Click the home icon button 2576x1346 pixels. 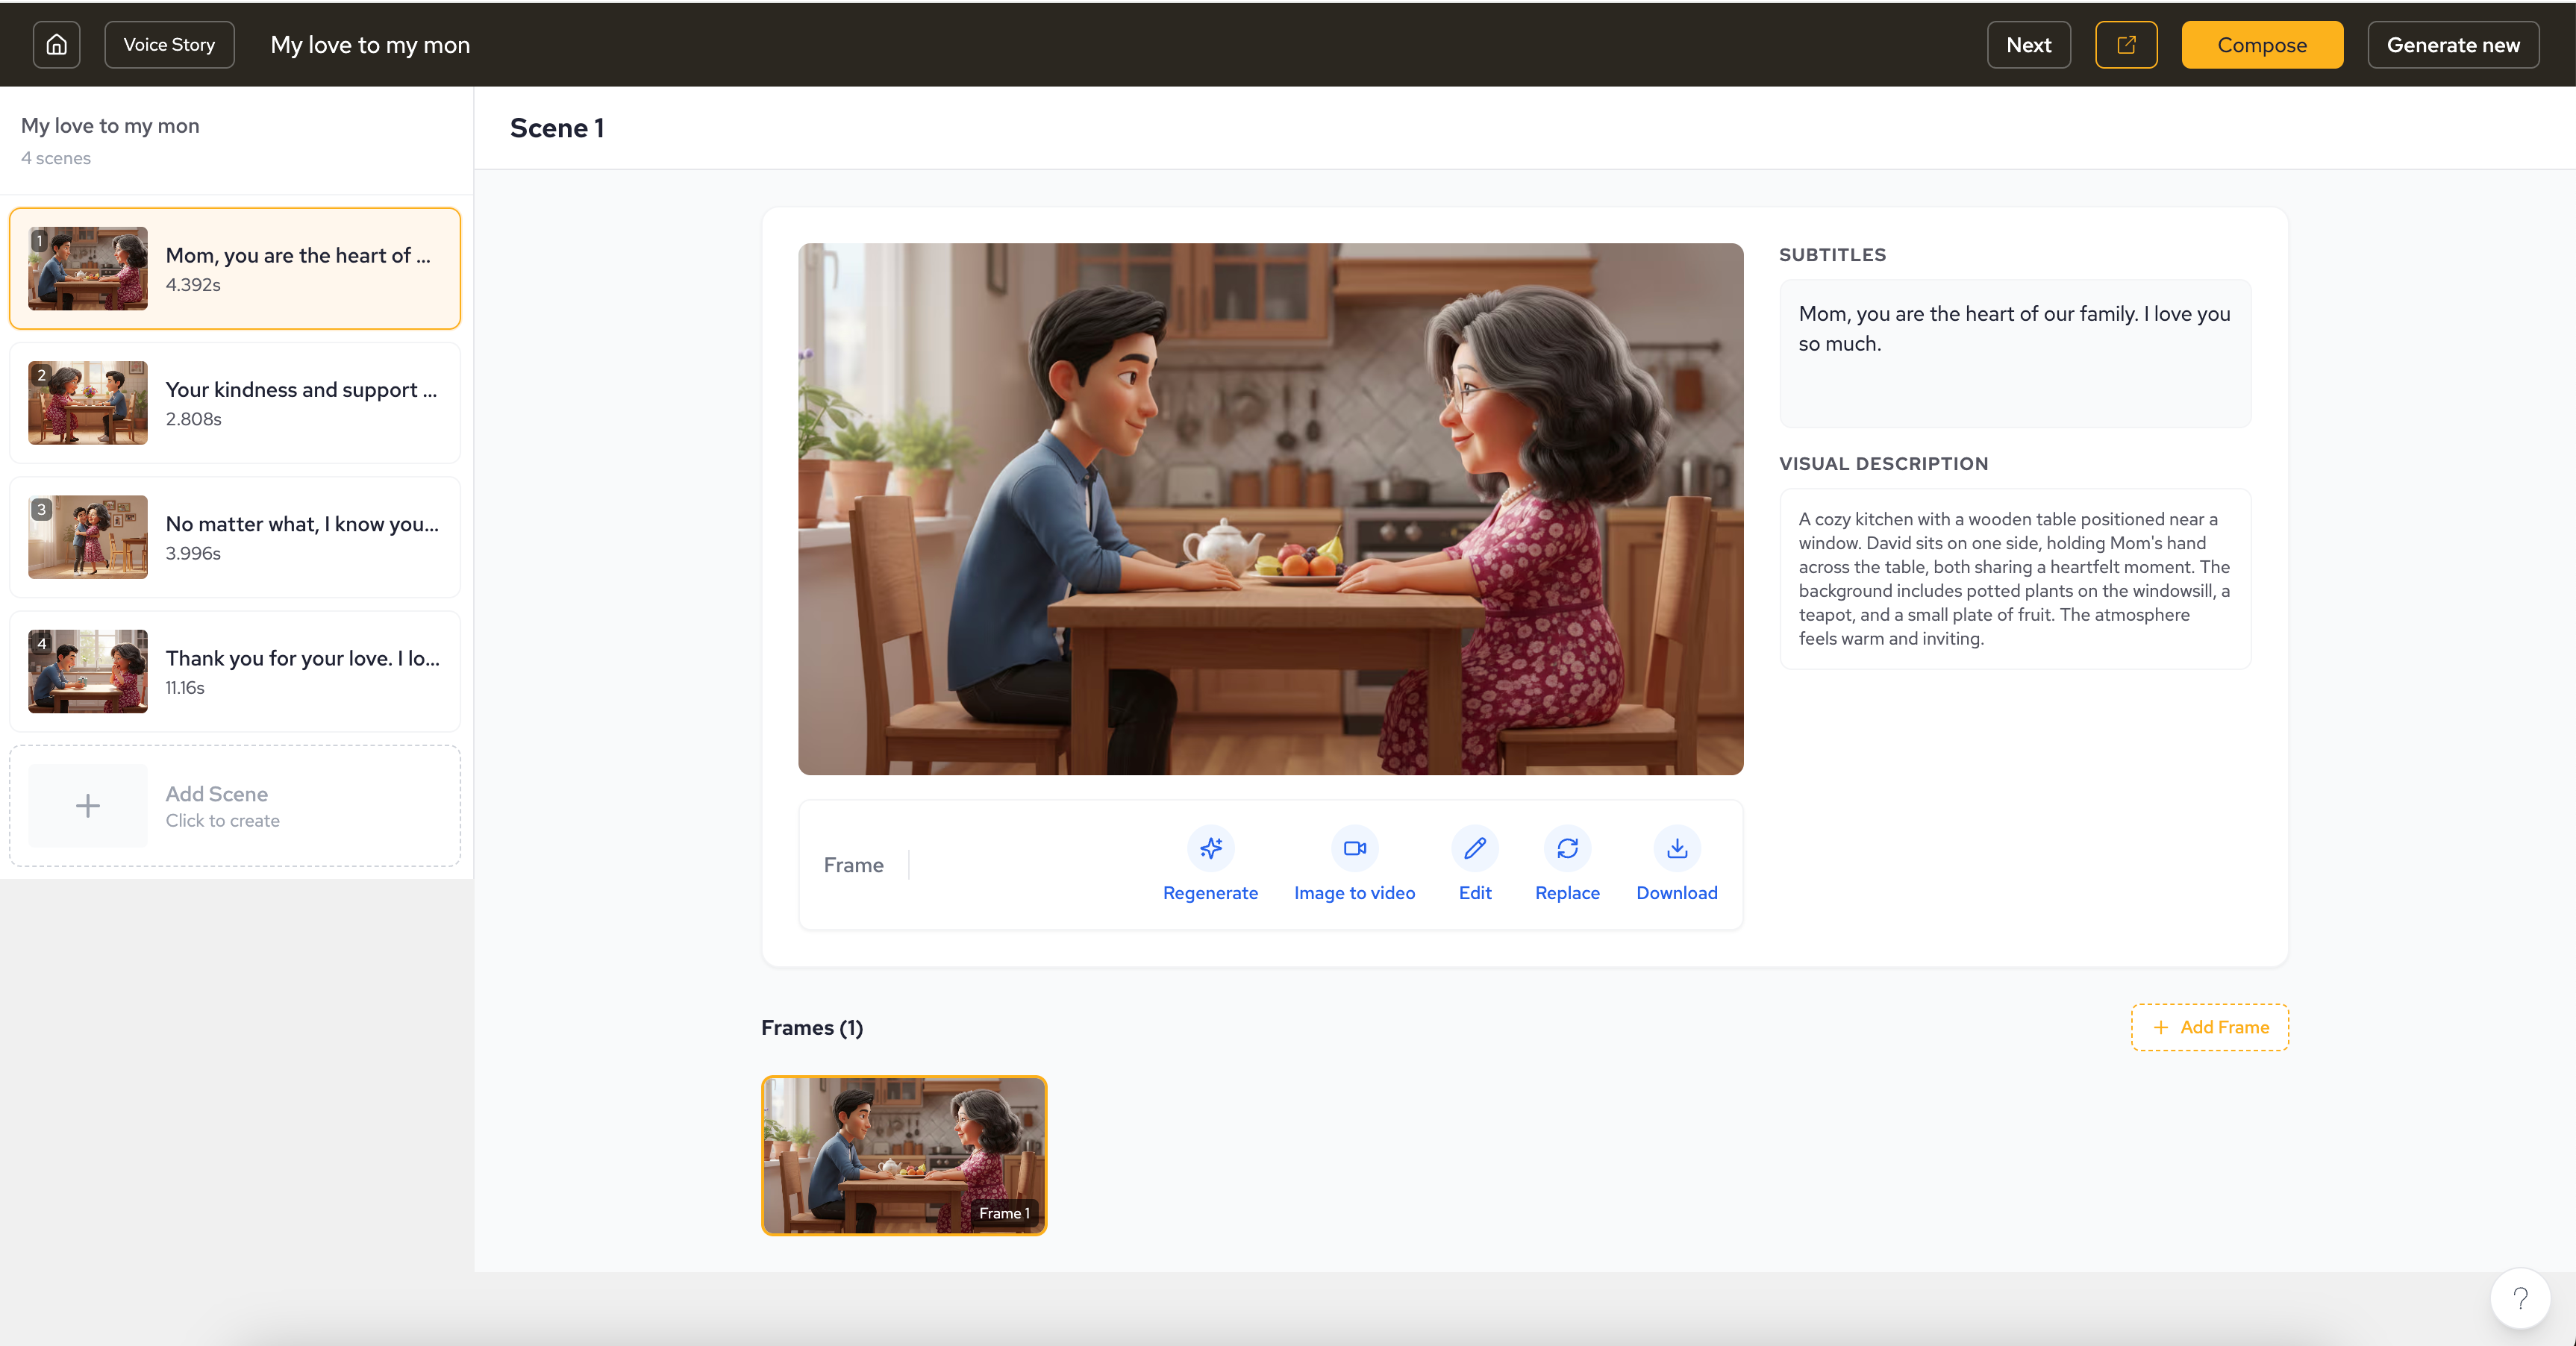56,45
